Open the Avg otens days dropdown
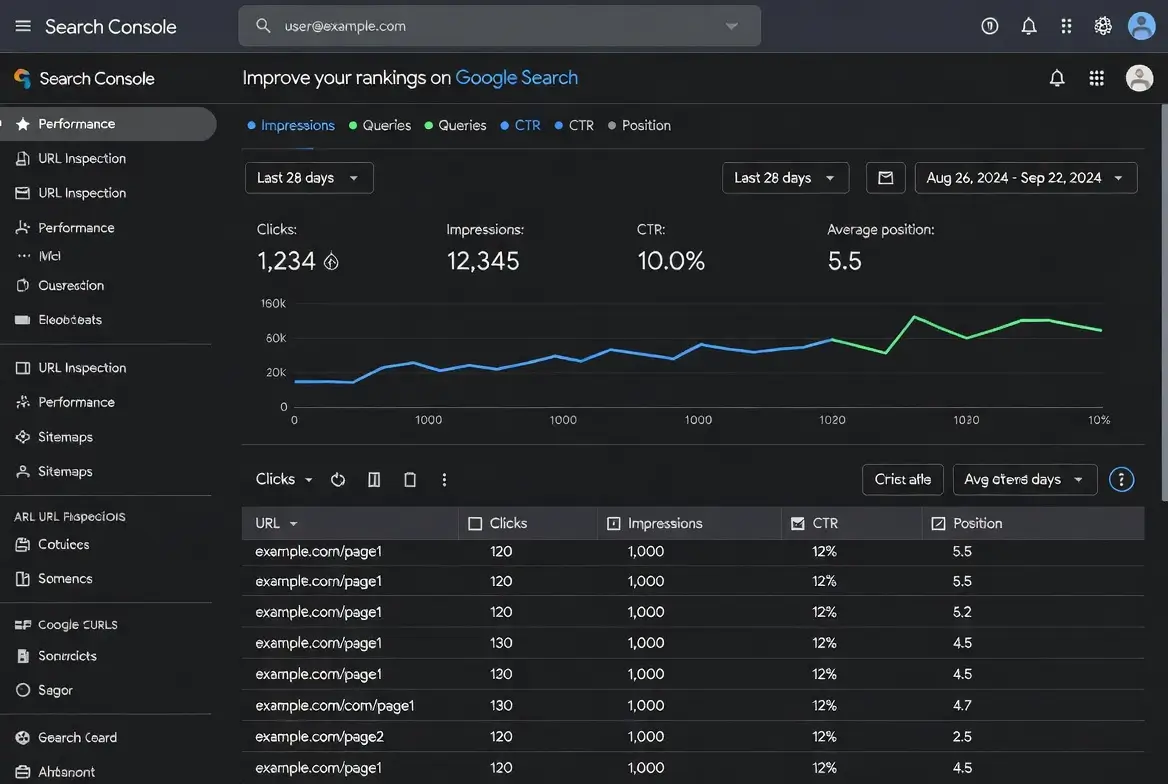 (1024, 480)
